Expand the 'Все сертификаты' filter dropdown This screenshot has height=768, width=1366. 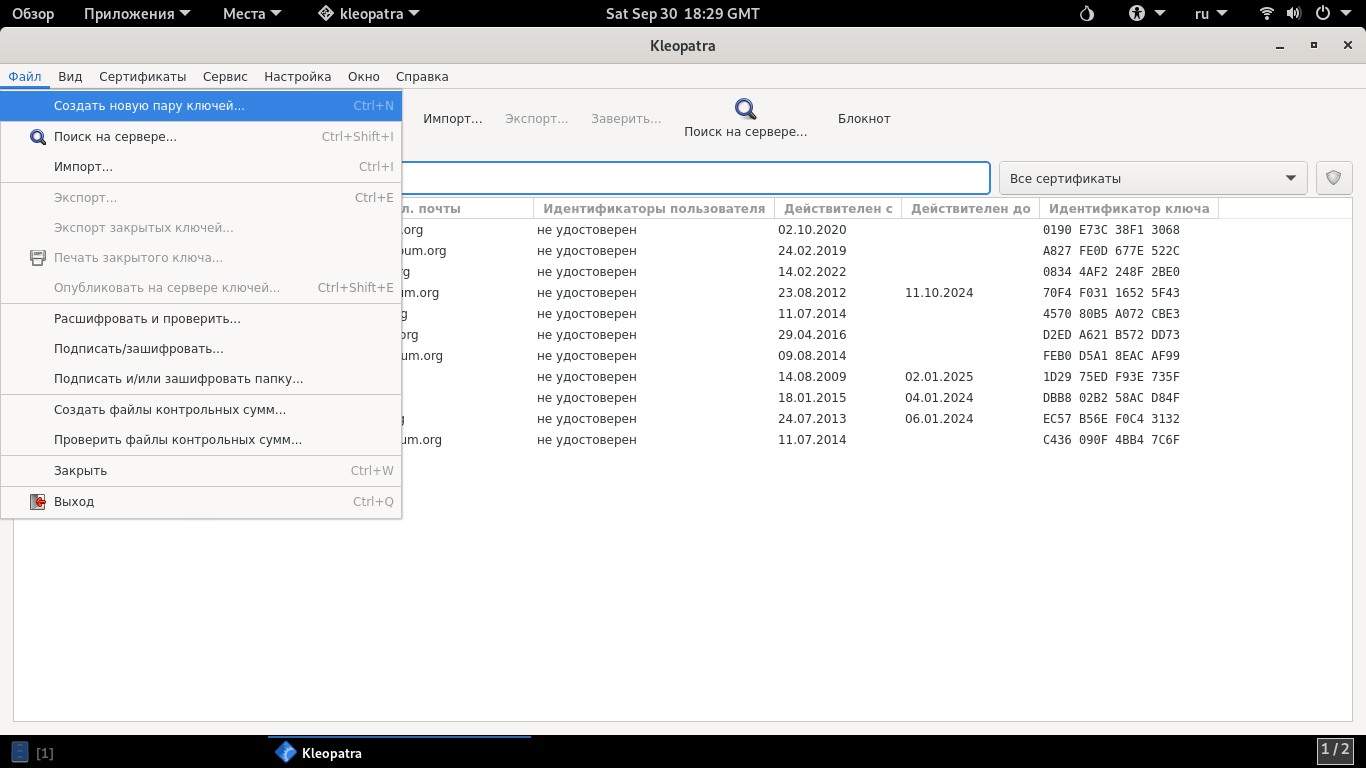tap(1153, 178)
